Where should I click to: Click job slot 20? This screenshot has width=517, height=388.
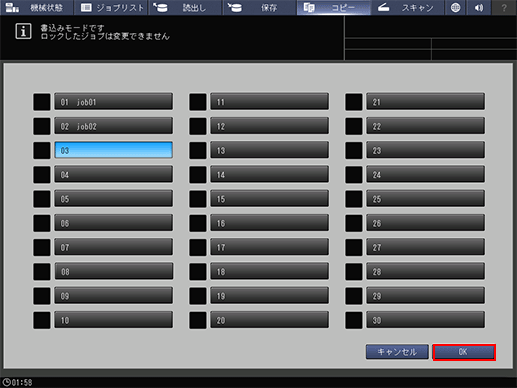[269, 320]
